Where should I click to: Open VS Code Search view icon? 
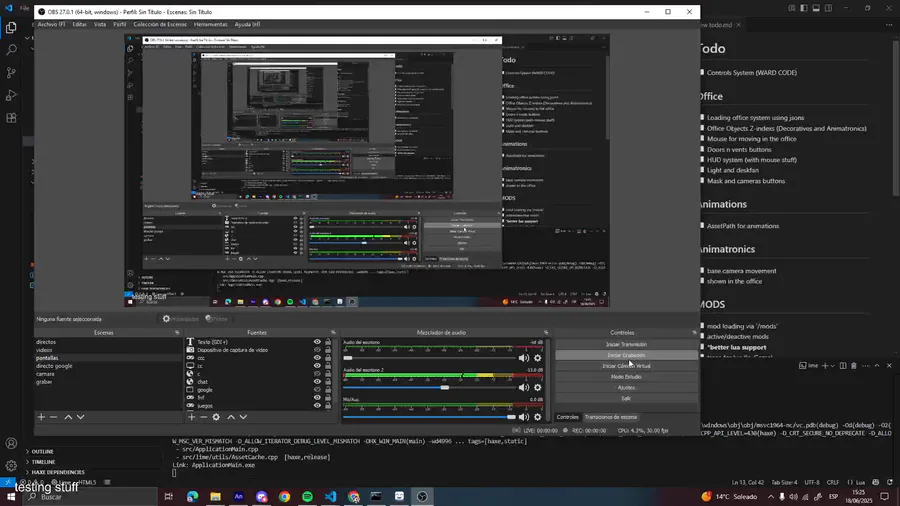11,50
